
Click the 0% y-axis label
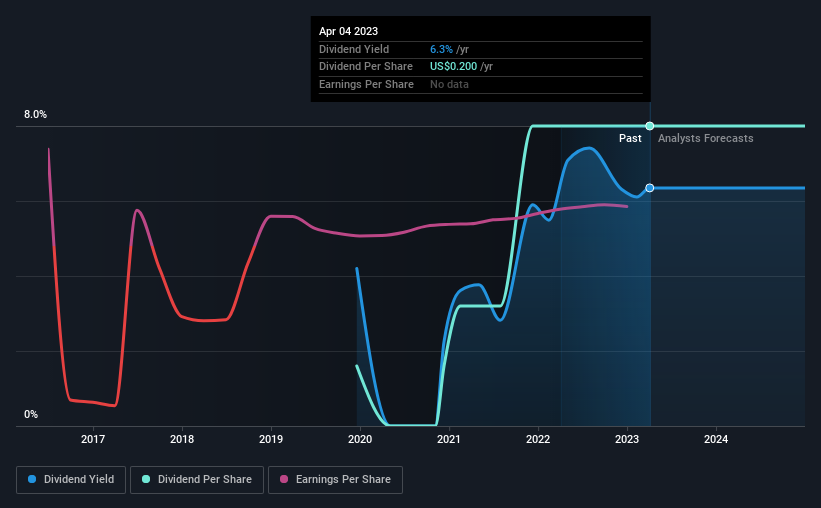click(x=31, y=414)
